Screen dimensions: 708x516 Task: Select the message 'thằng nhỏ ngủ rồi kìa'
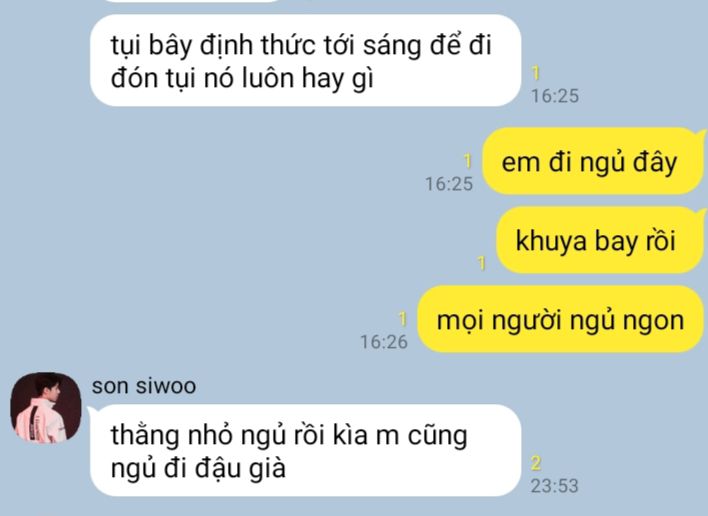coord(306,451)
